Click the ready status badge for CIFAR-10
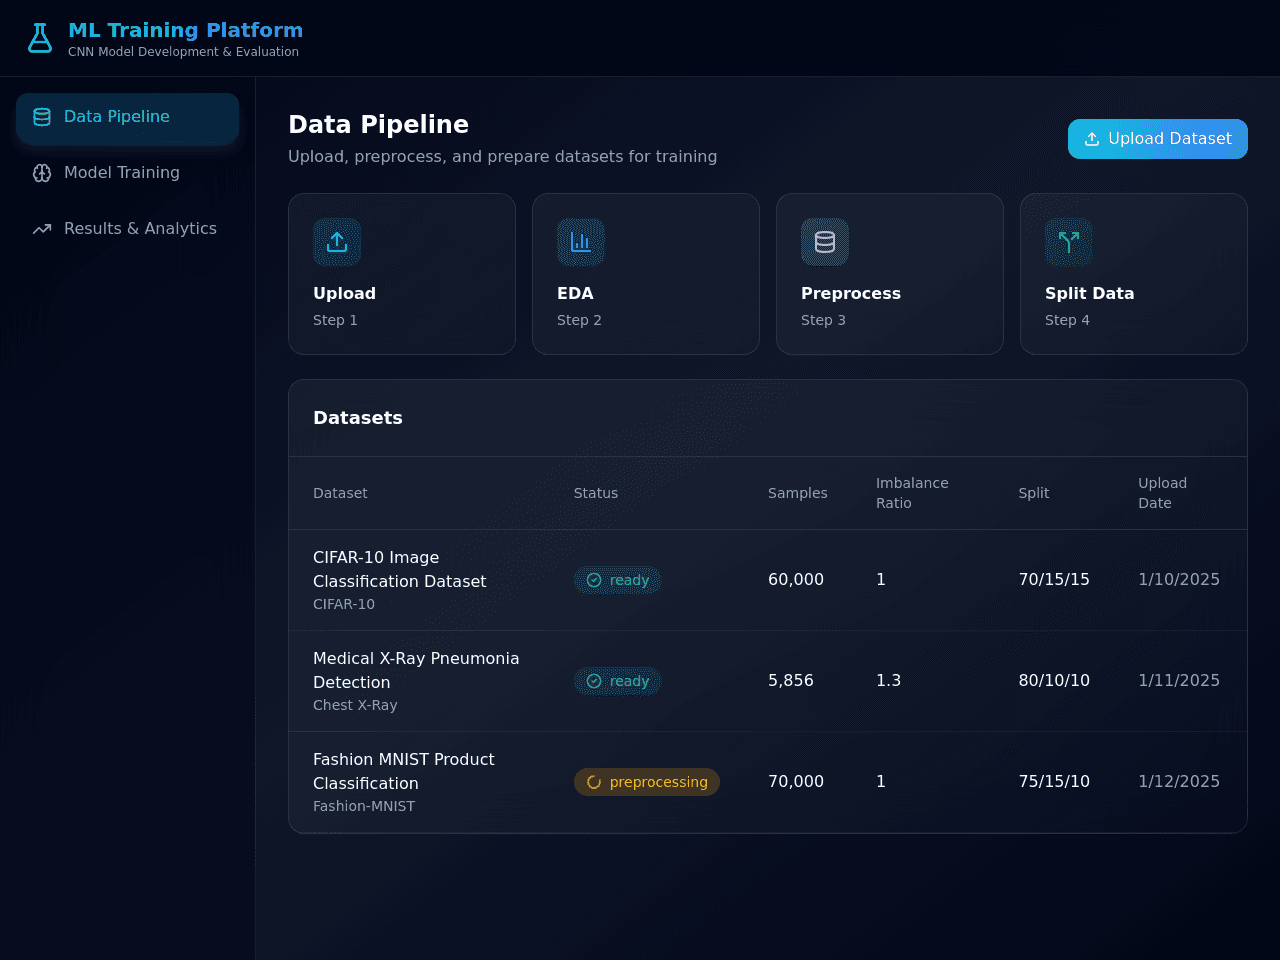Image resolution: width=1280 pixels, height=960 pixels. pyautogui.click(x=618, y=580)
